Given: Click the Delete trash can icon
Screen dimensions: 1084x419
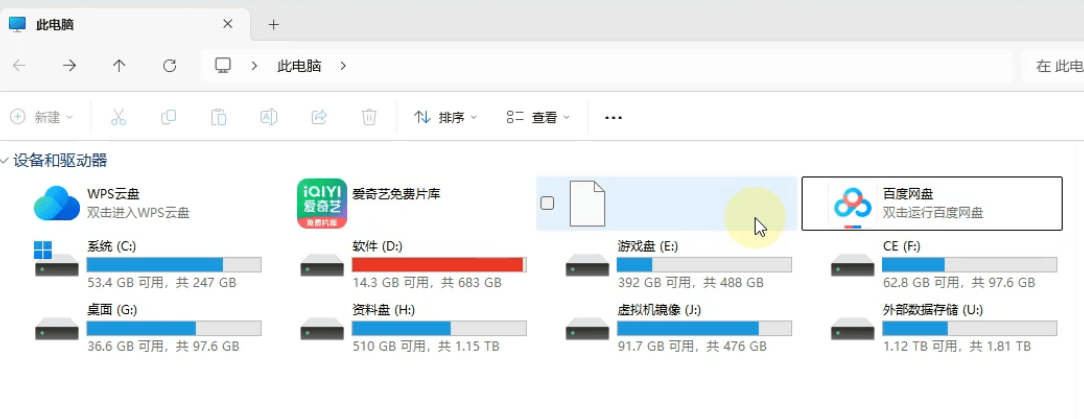Looking at the screenshot, I should click(369, 117).
